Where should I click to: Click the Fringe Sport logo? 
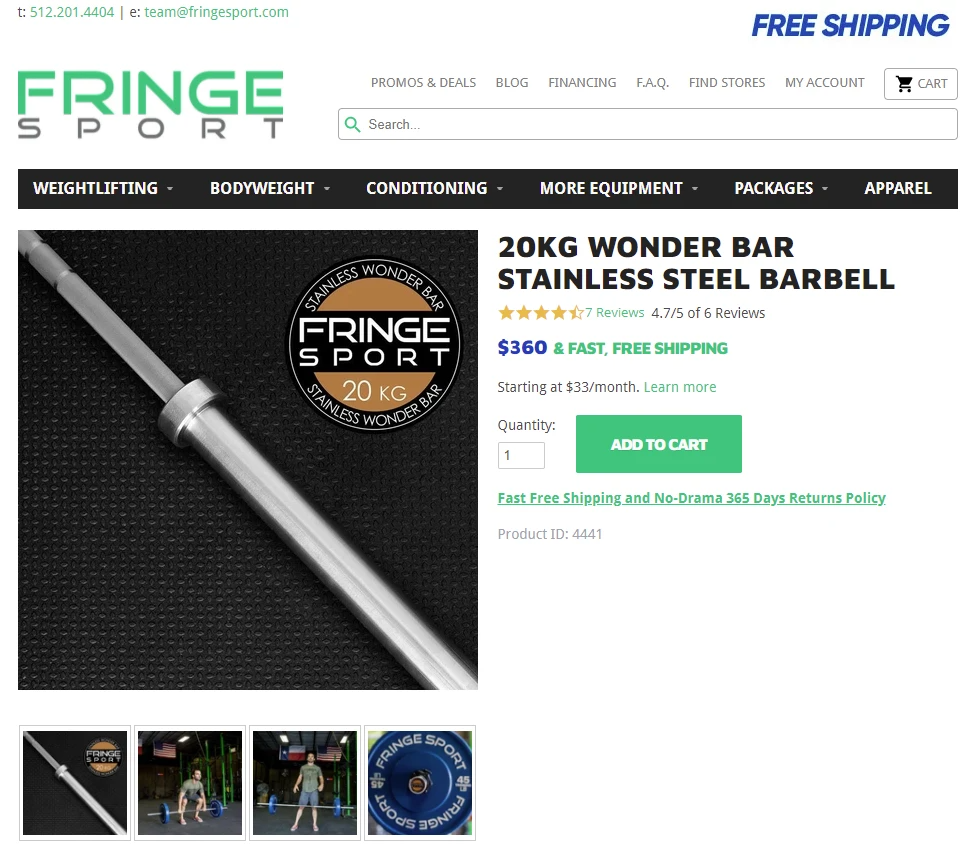point(150,104)
